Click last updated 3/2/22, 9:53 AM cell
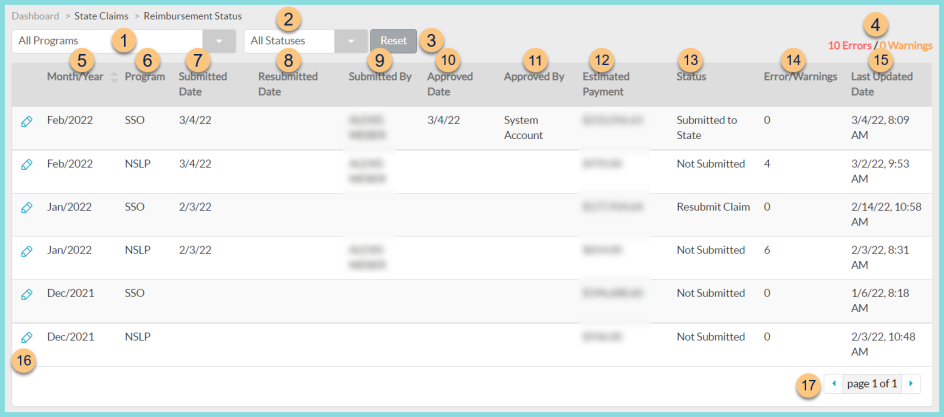The width and height of the screenshot is (944, 417). pyautogui.click(x=880, y=171)
